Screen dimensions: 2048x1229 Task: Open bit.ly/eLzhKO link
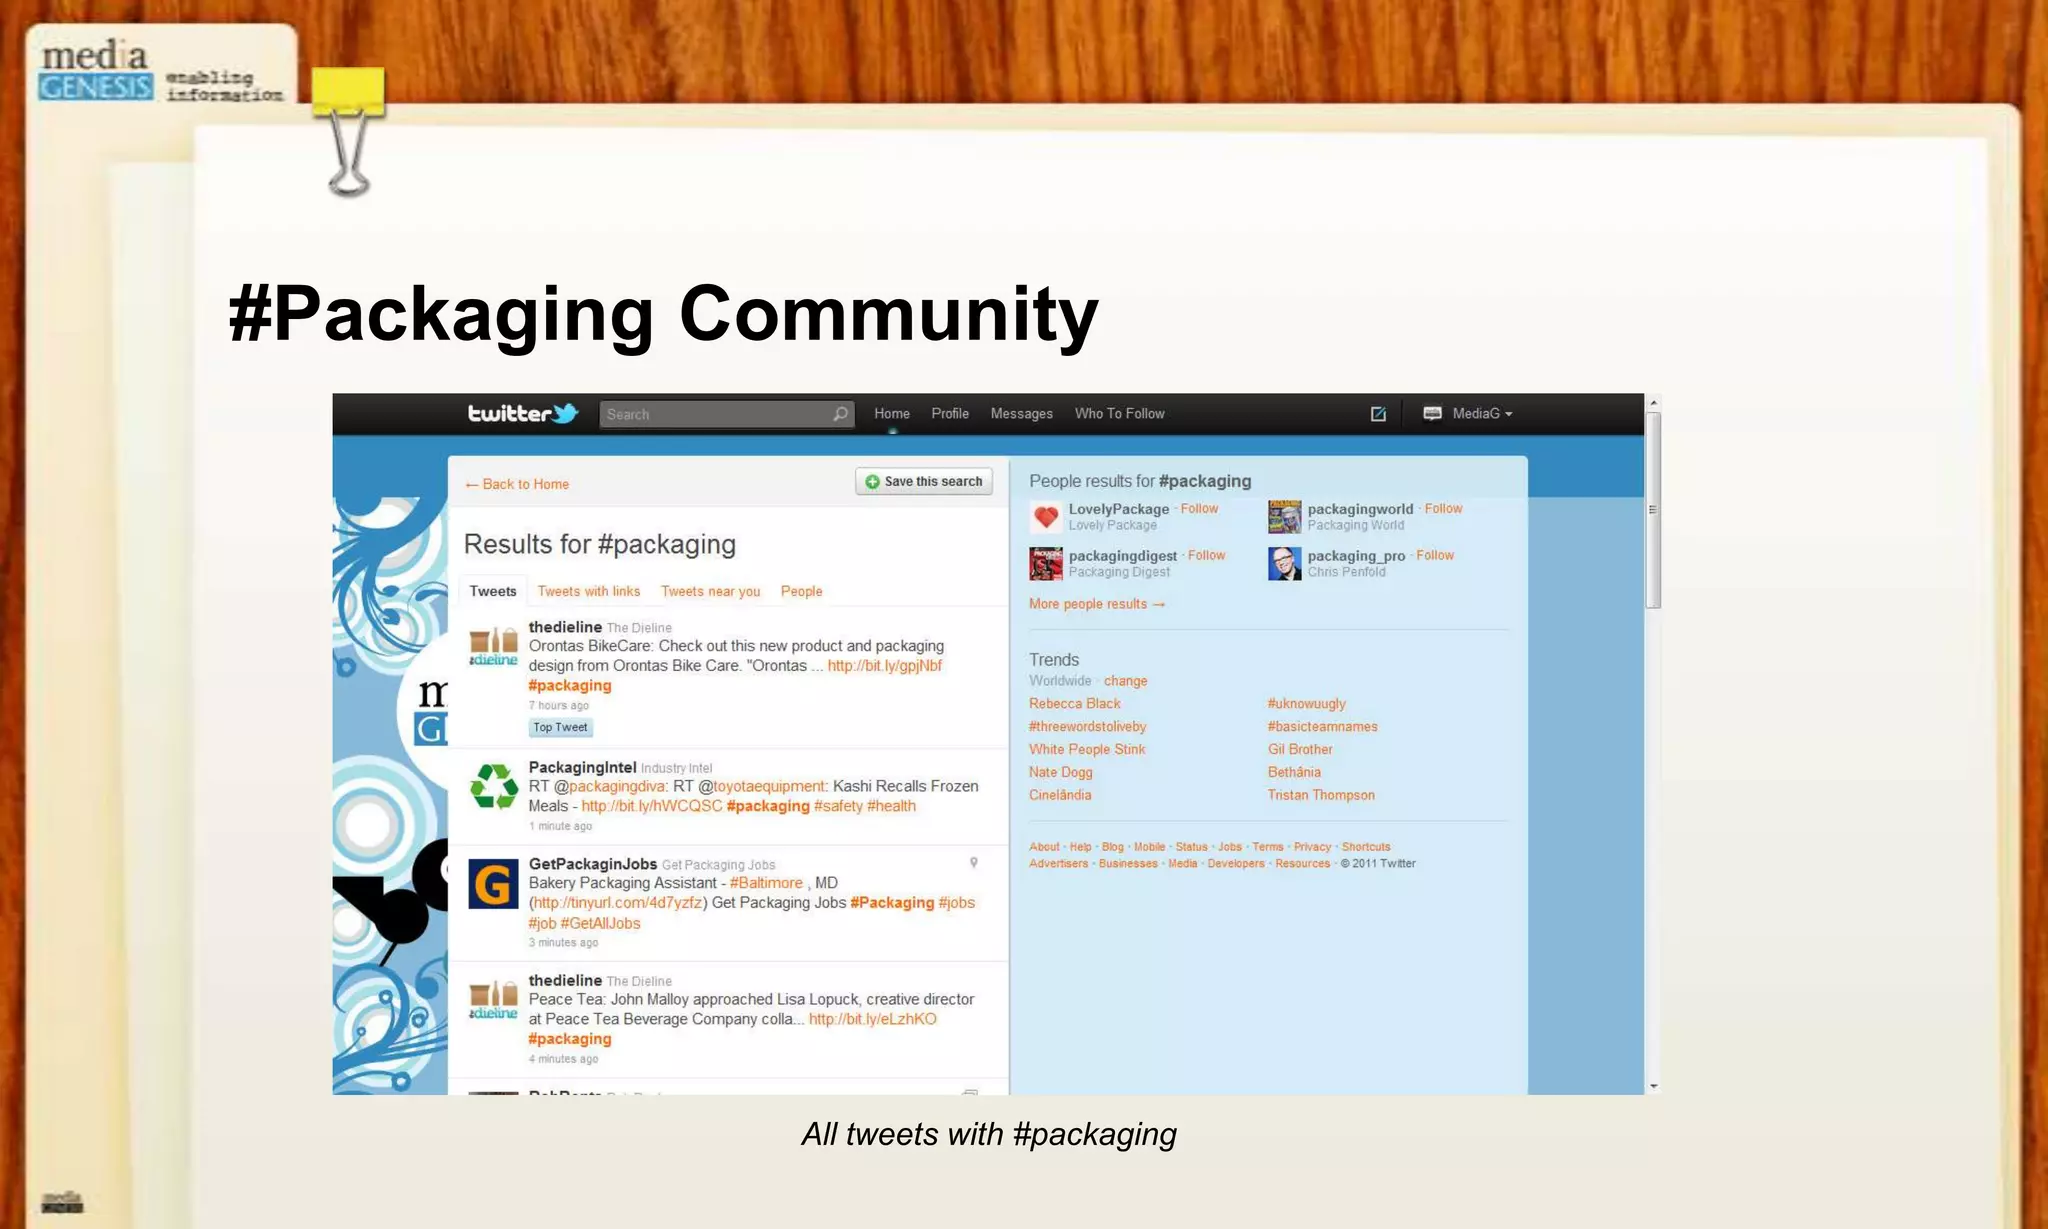(x=872, y=1020)
